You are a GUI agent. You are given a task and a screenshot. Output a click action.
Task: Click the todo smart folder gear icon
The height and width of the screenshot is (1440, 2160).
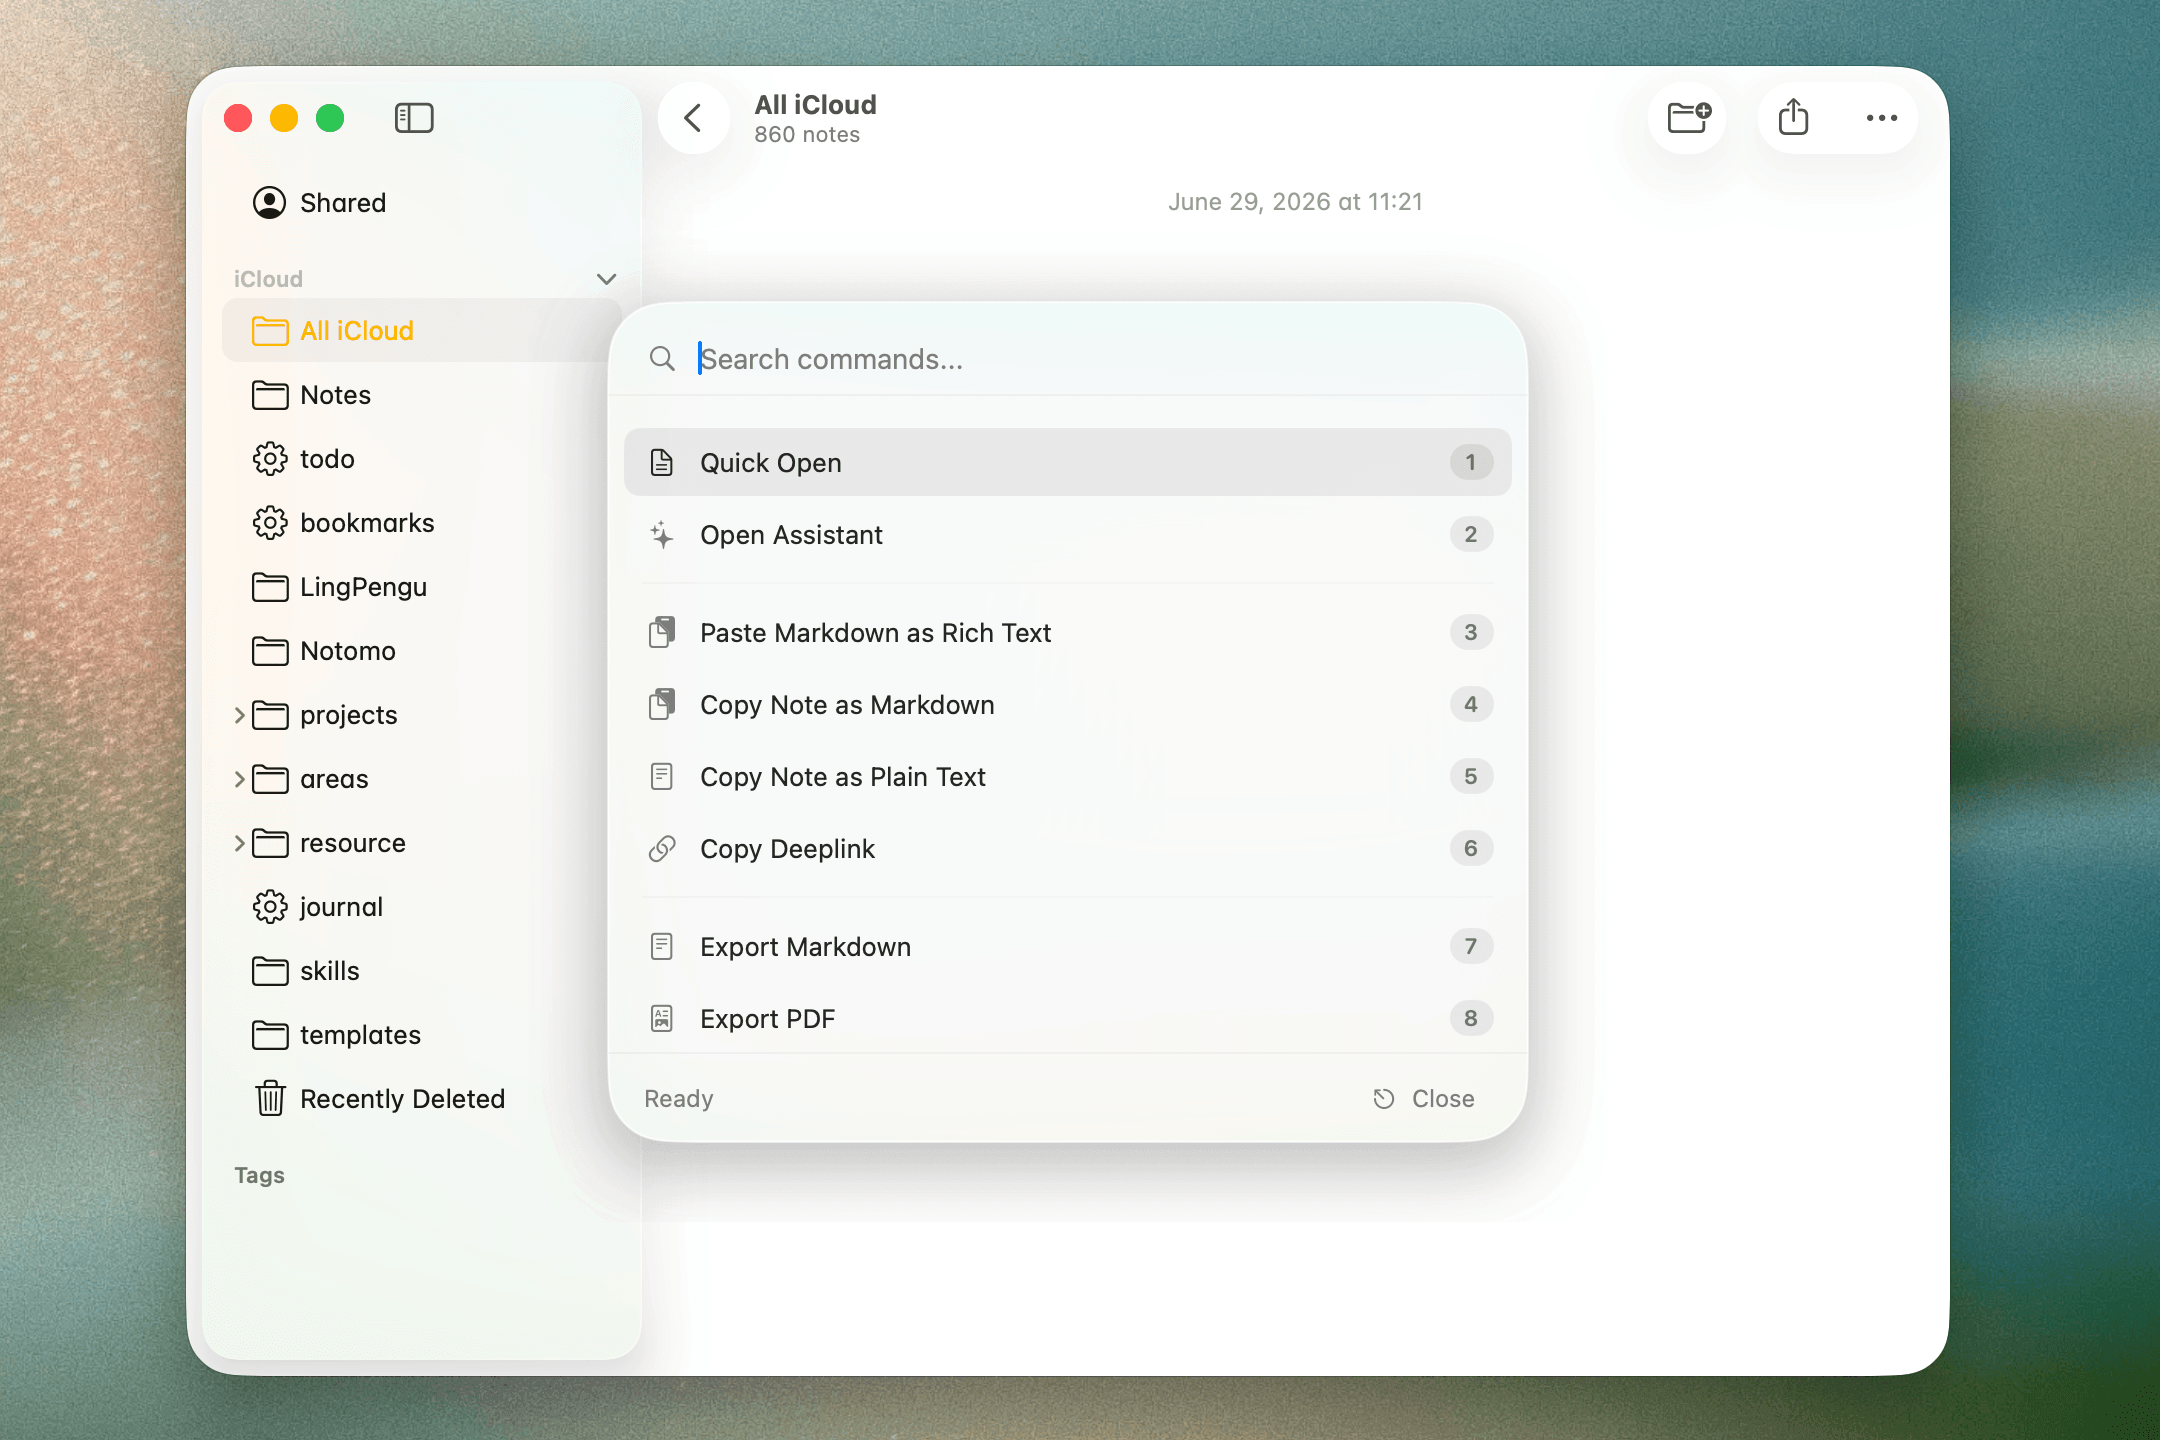coord(270,459)
